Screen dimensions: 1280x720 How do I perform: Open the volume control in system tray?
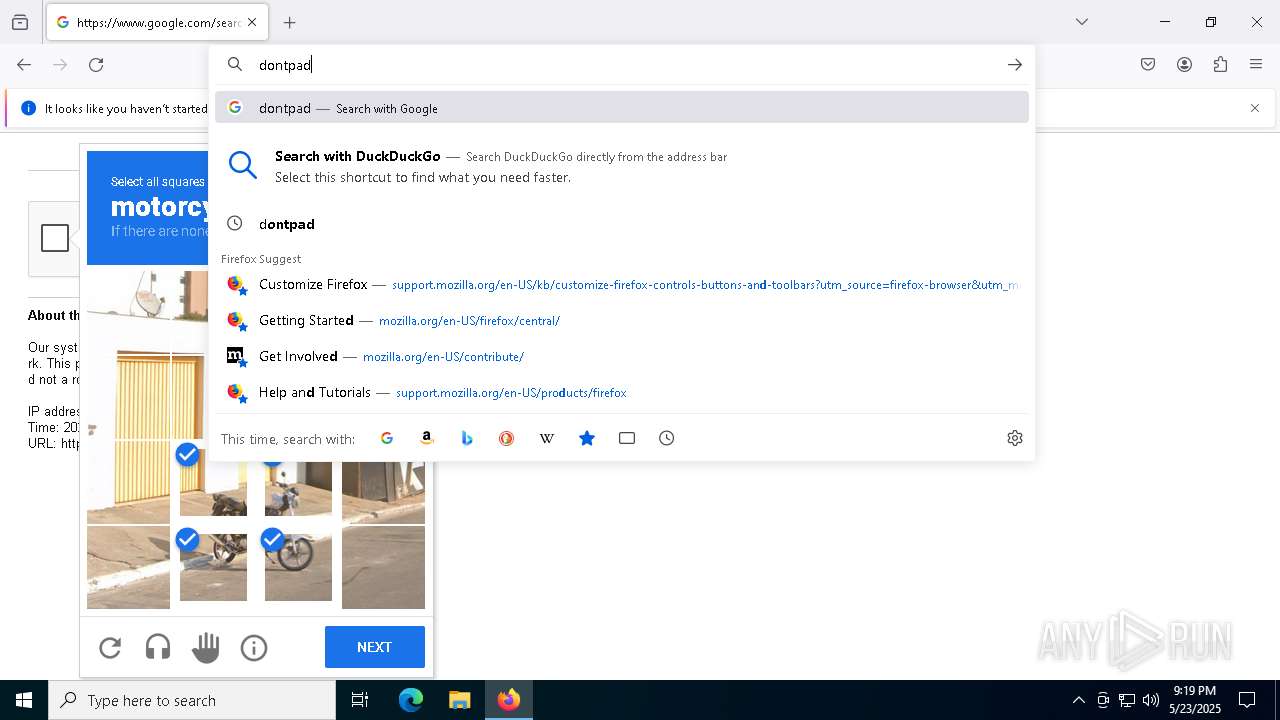tap(1150, 700)
